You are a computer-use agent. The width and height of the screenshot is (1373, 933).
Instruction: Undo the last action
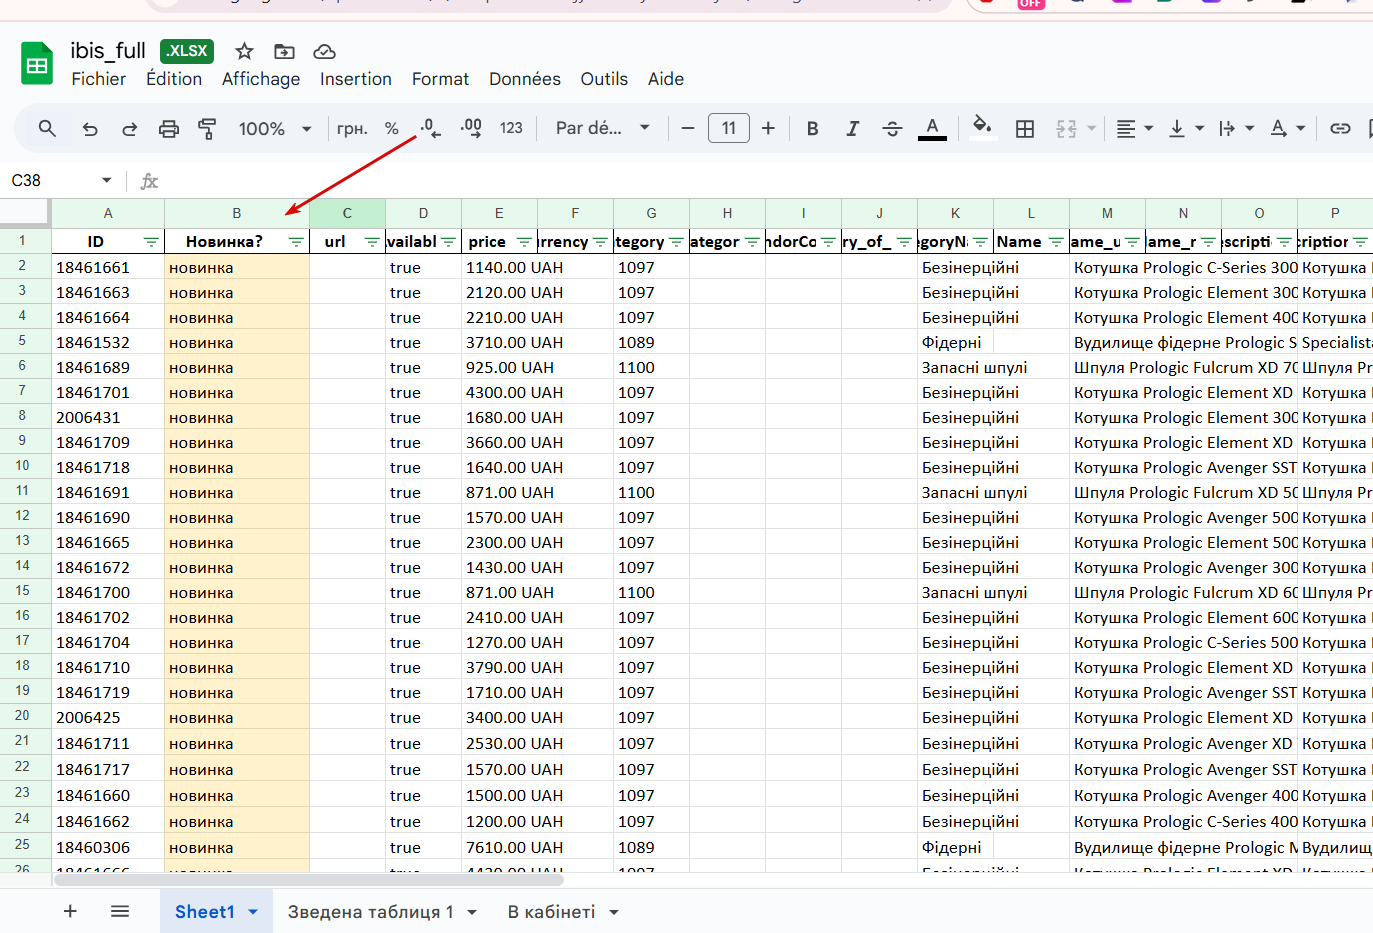tap(90, 128)
